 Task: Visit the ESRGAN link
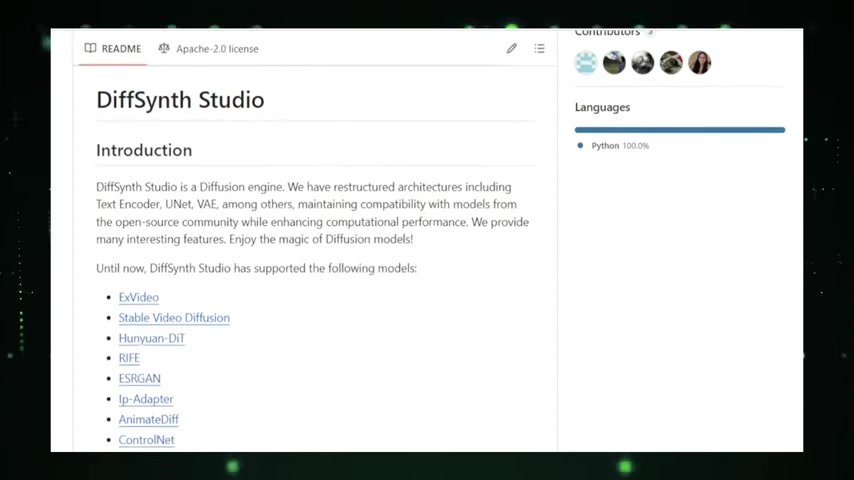pyautogui.click(x=139, y=379)
